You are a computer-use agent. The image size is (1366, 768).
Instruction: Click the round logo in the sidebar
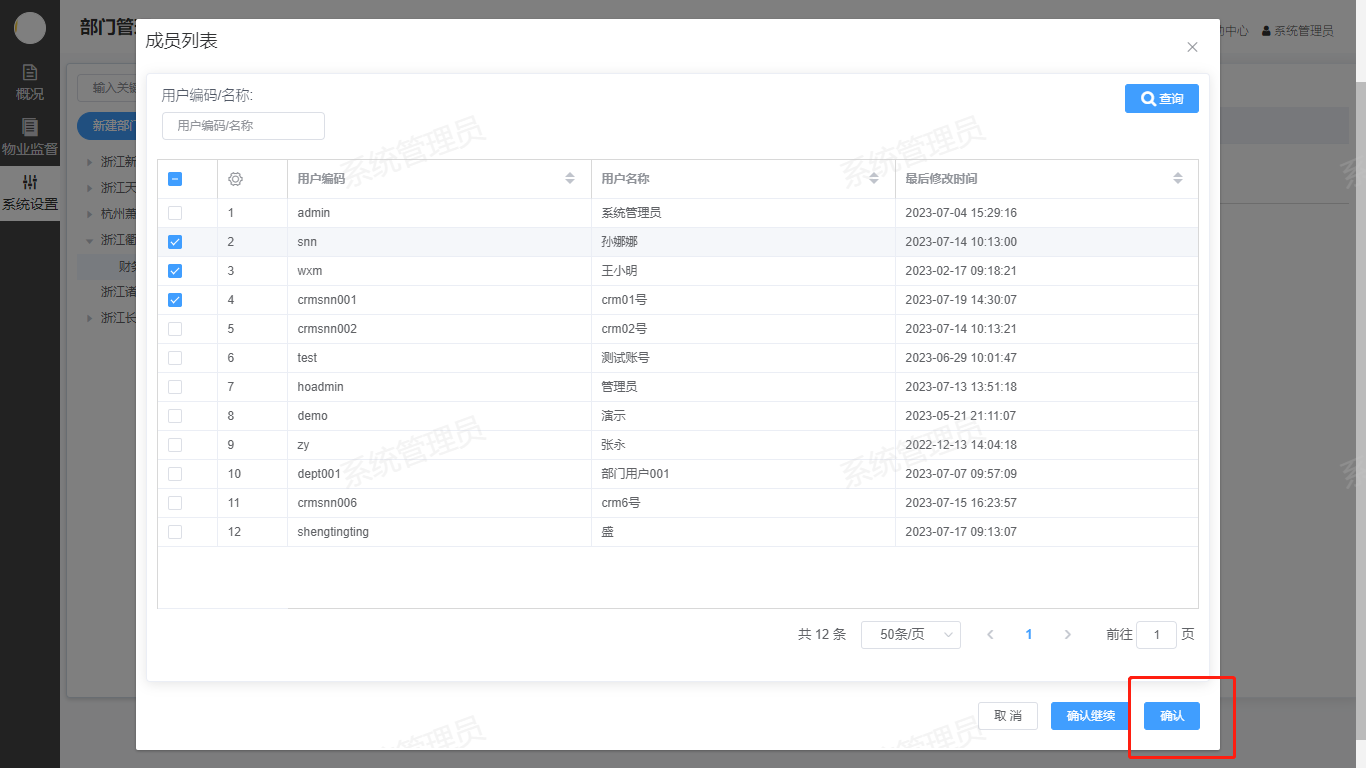tap(30, 28)
